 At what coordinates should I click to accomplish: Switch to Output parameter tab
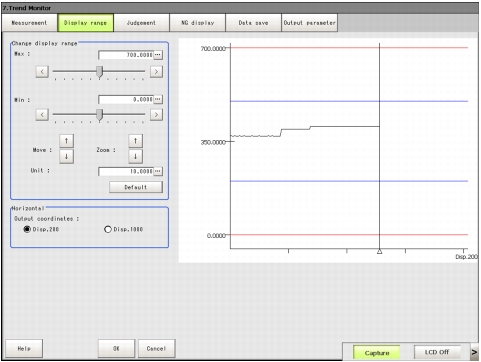(x=309, y=23)
